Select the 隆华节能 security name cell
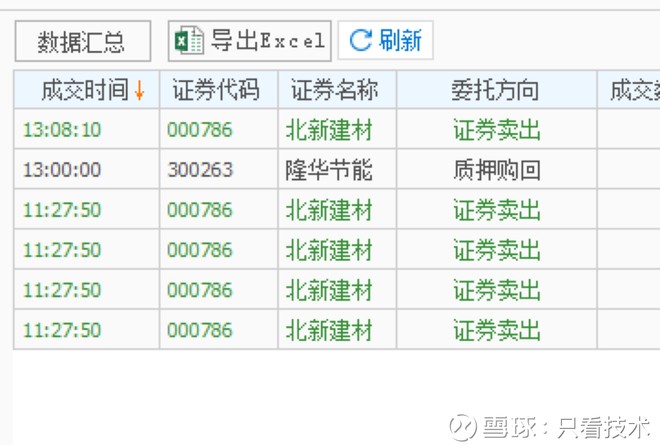The width and height of the screenshot is (660, 445). [337, 170]
